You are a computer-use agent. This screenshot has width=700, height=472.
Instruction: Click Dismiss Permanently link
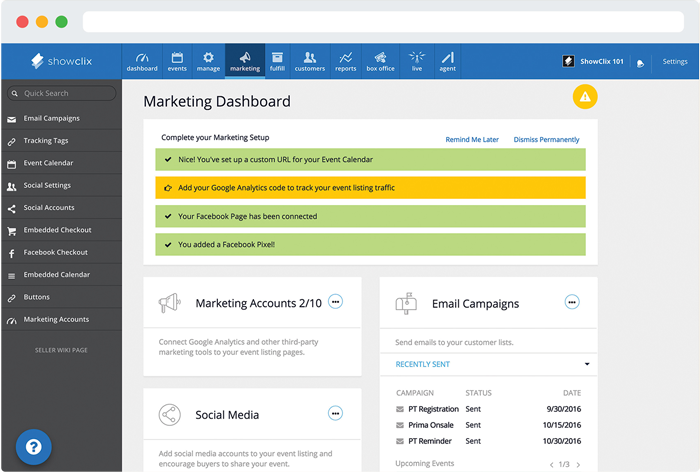coord(546,140)
